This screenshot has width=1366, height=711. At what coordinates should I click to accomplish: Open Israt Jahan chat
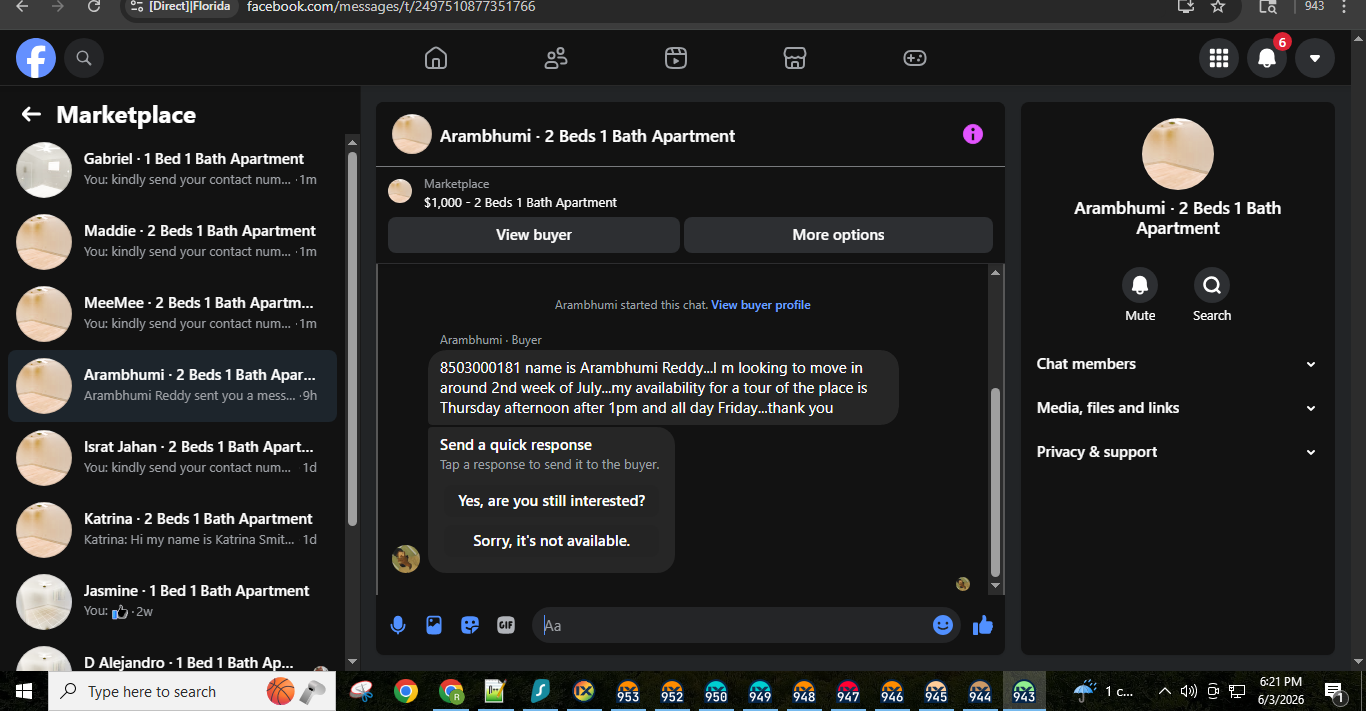pyautogui.click(x=172, y=458)
